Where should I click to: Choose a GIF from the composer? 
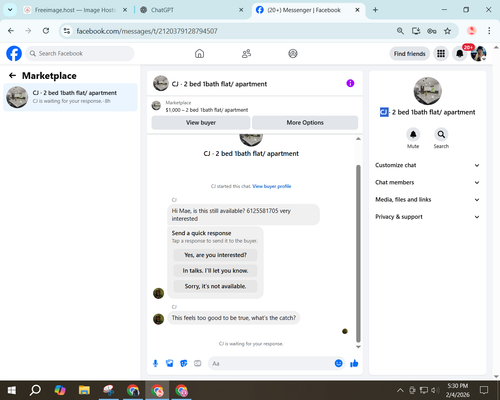pyautogui.click(x=198, y=363)
